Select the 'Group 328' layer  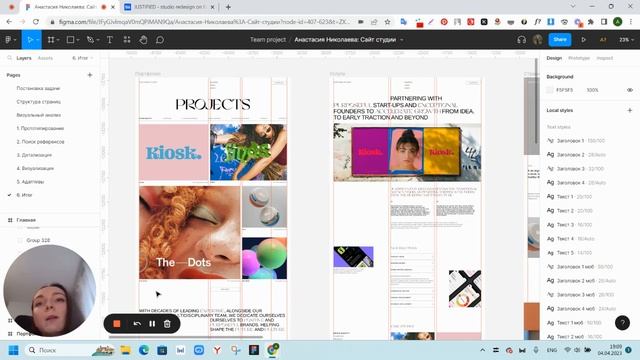[38, 240]
